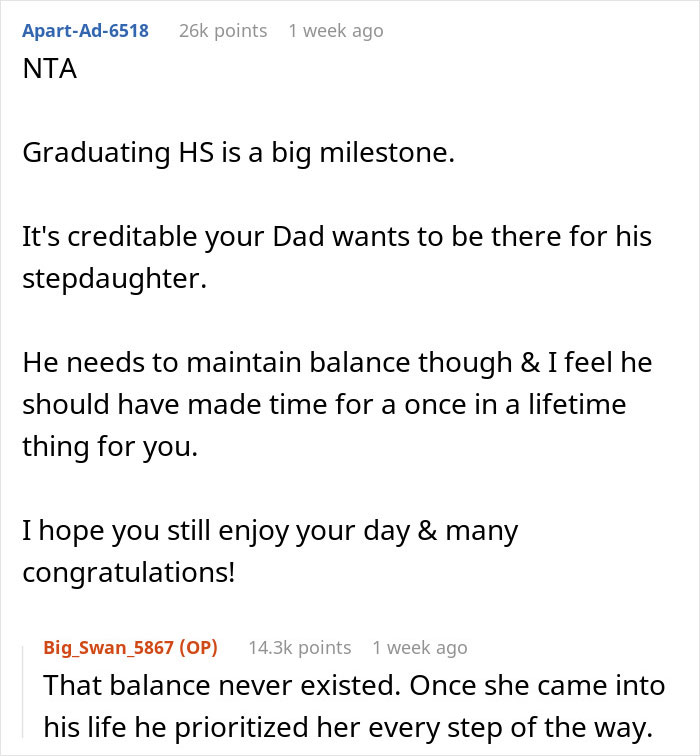Click the "Graduating HS is a big milestone" line
Viewport: 700px width, 756px height.
coord(238,153)
